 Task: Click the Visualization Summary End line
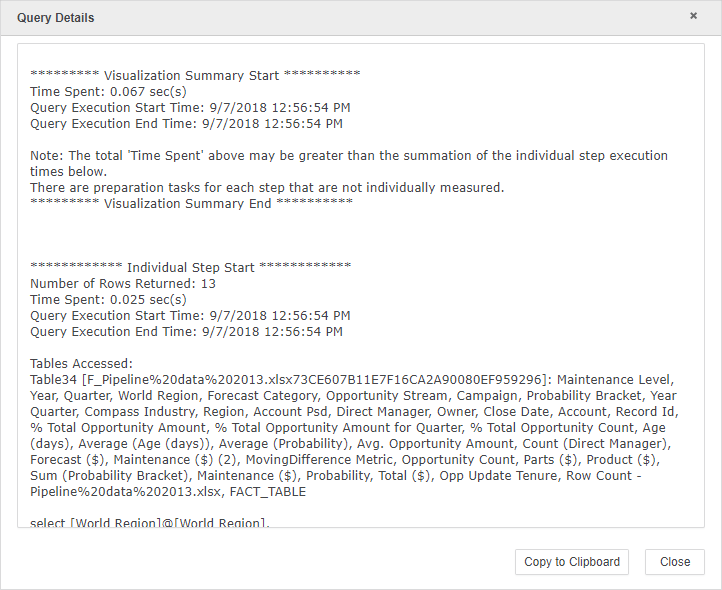pos(191,204)
